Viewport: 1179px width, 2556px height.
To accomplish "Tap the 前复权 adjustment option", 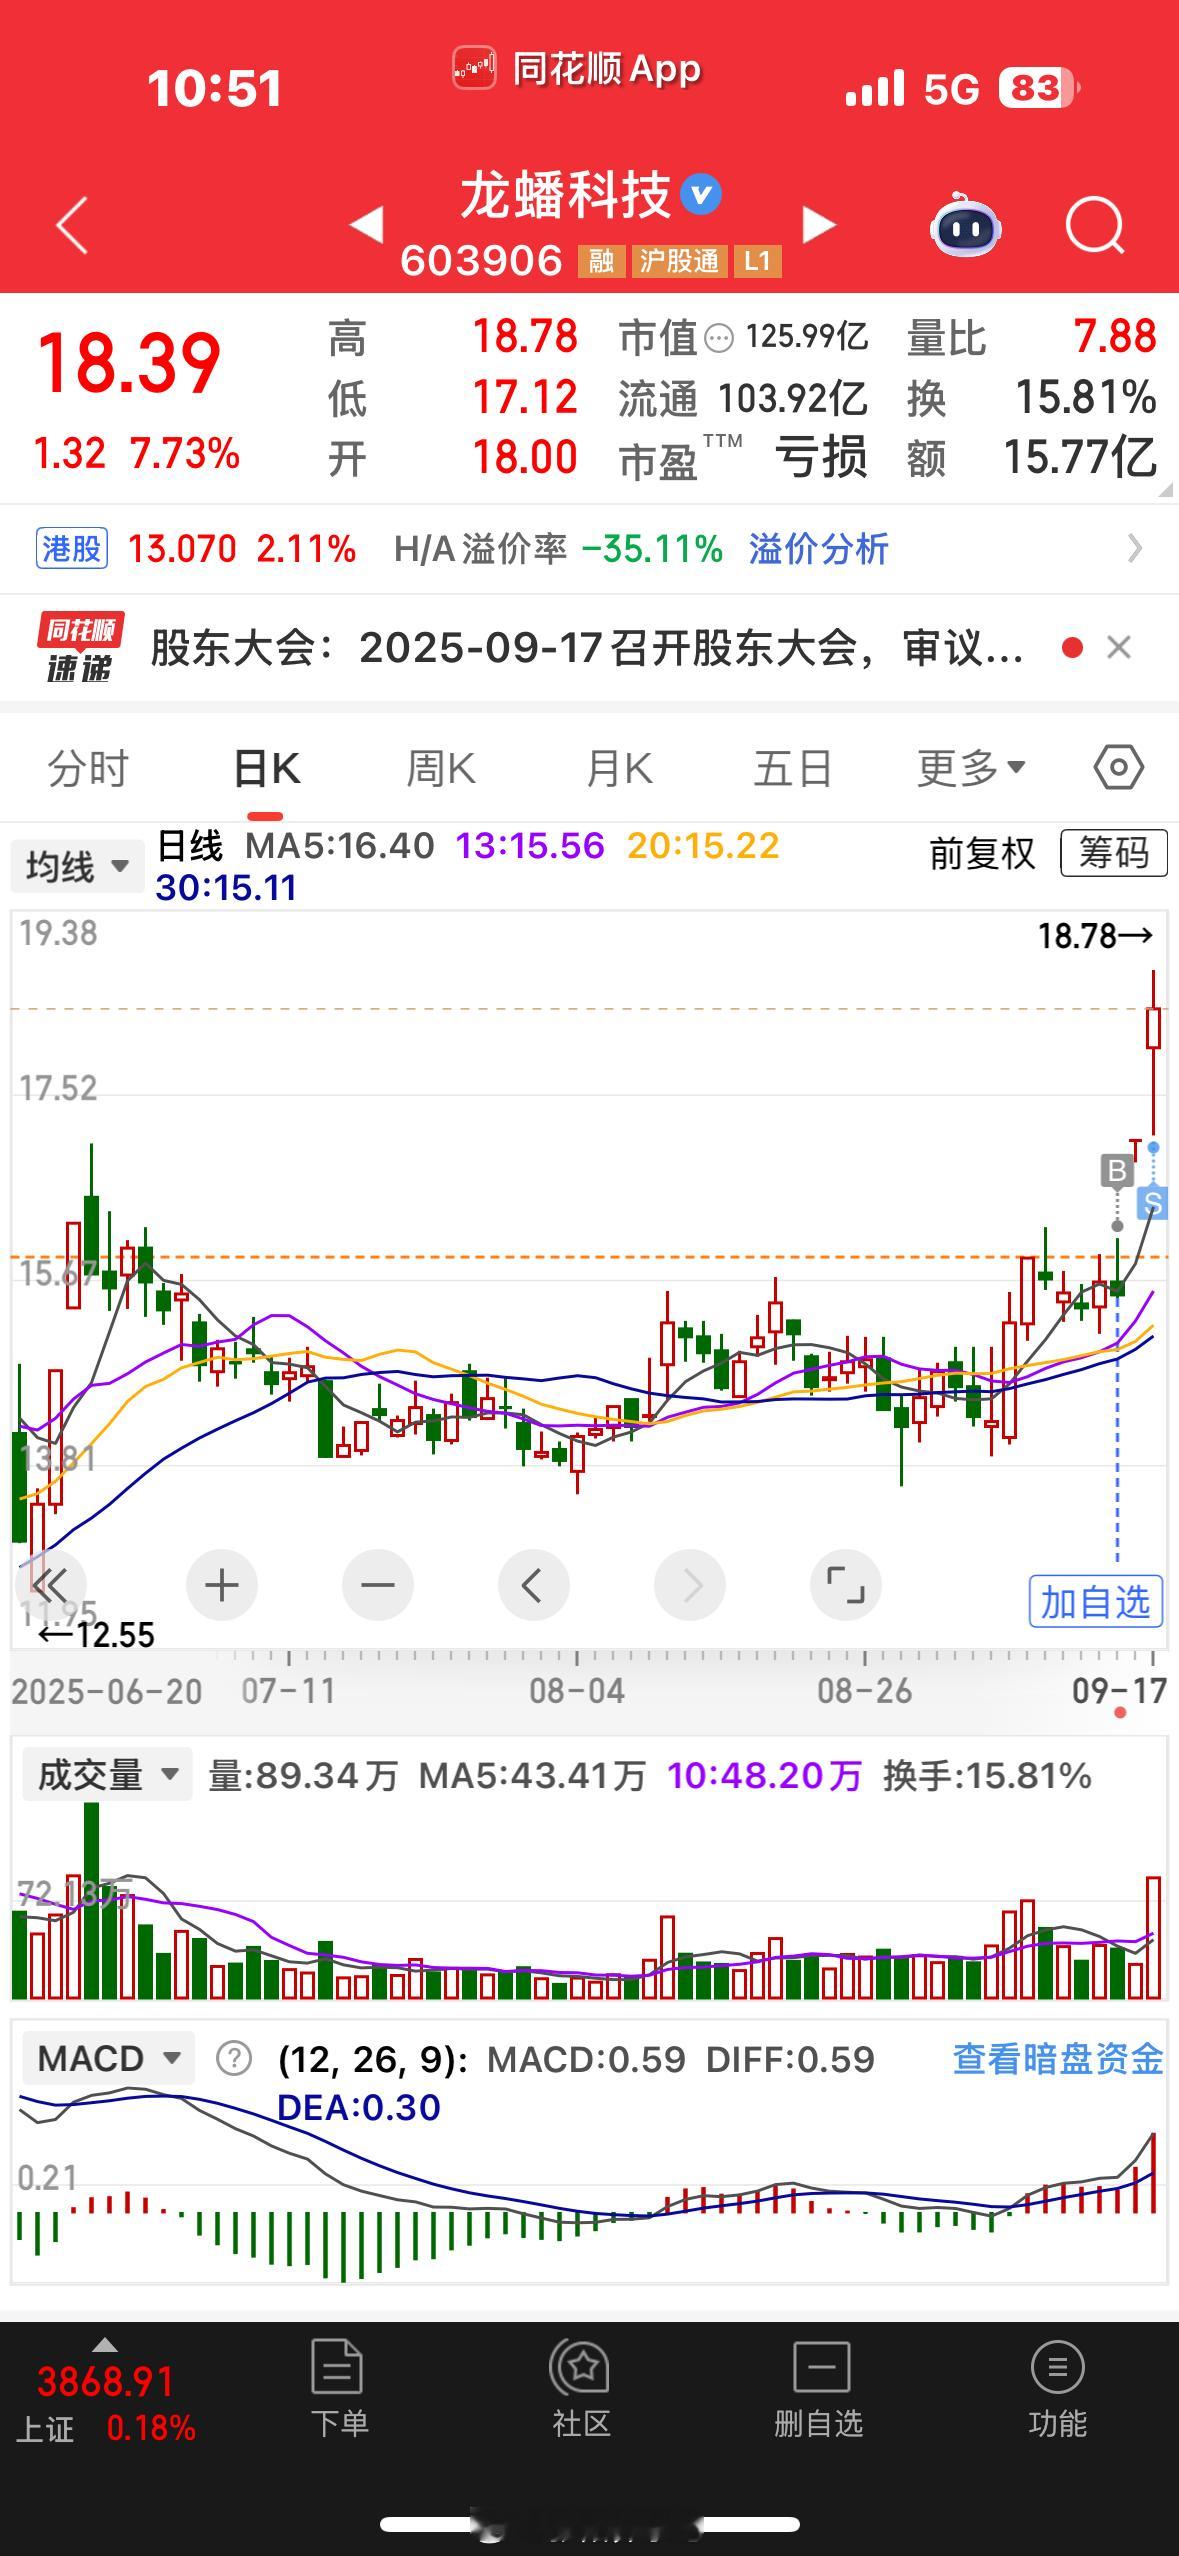I will (x=982, y=854).
